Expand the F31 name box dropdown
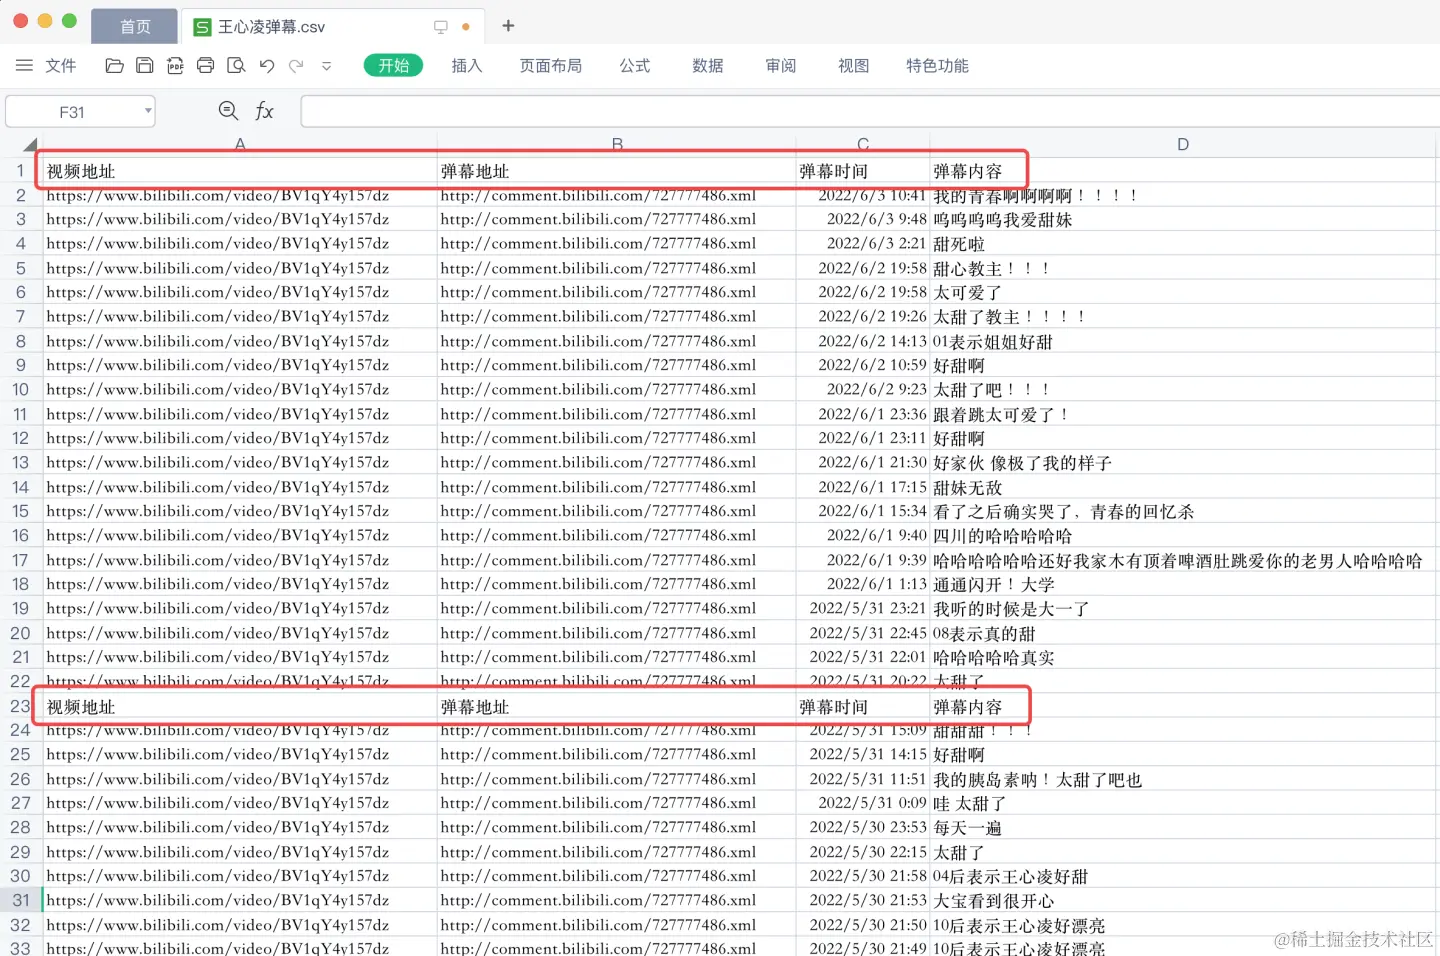Screen dimensions: 1440x956 click(148, 111)
